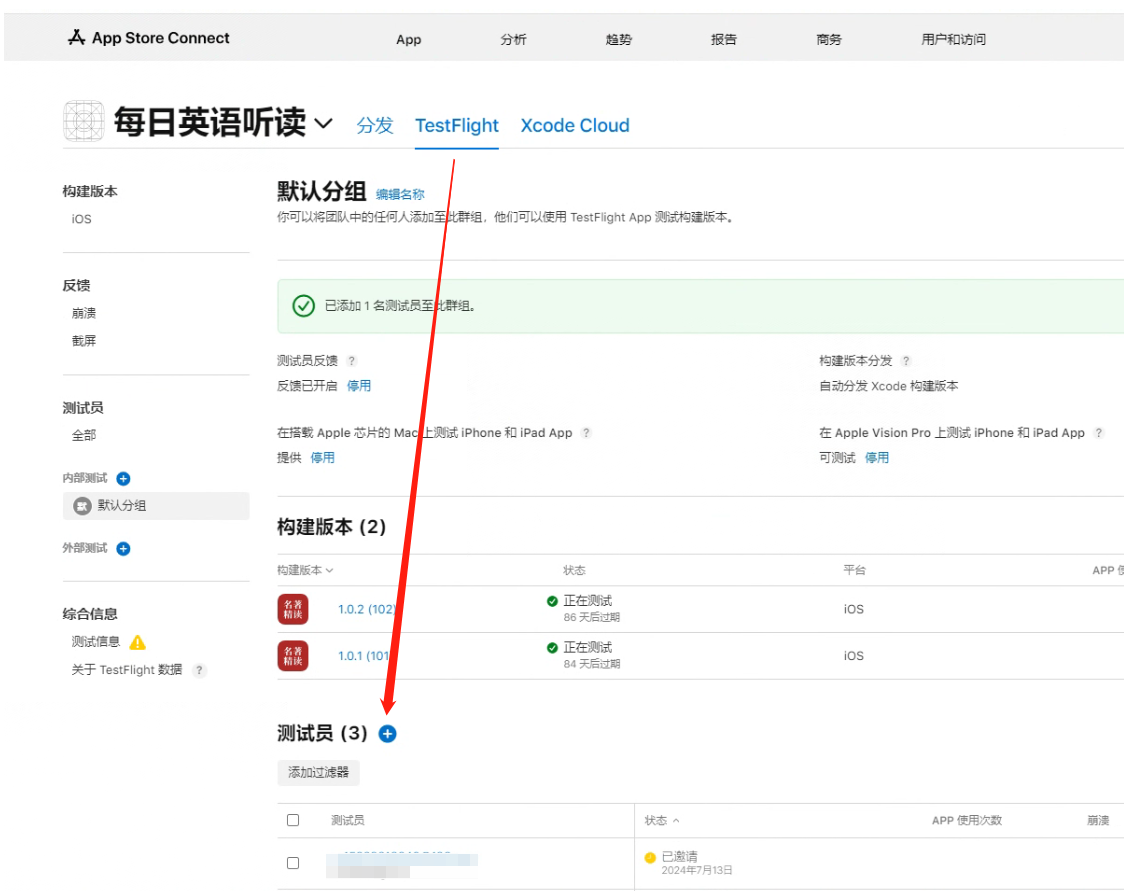Open help for 关于 TestFlight 数据

click(x=199, y=670)
